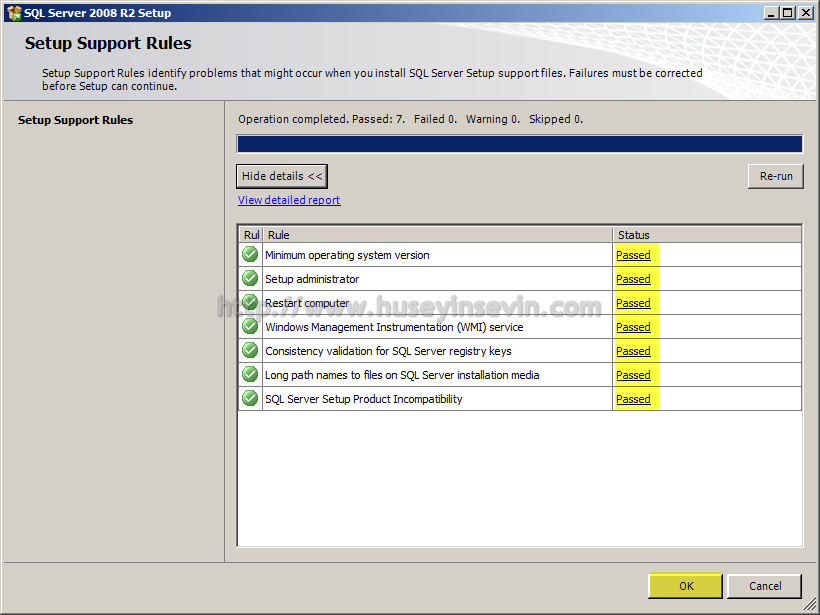This screenshot has width=820, height=615.
Task: Select Consistency validation for SQL Server registry keys
Action: [x=388, y=351]
